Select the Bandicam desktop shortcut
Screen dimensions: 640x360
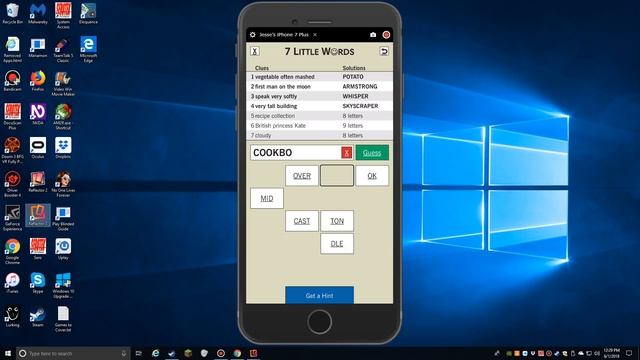(12, 81)
